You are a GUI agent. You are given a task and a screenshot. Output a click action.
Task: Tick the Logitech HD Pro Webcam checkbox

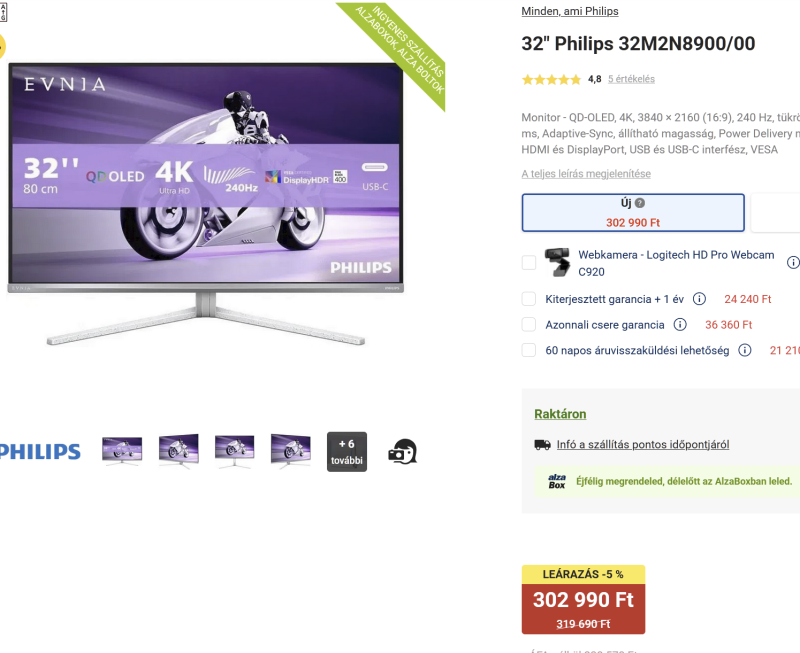[x=529, y=263]
